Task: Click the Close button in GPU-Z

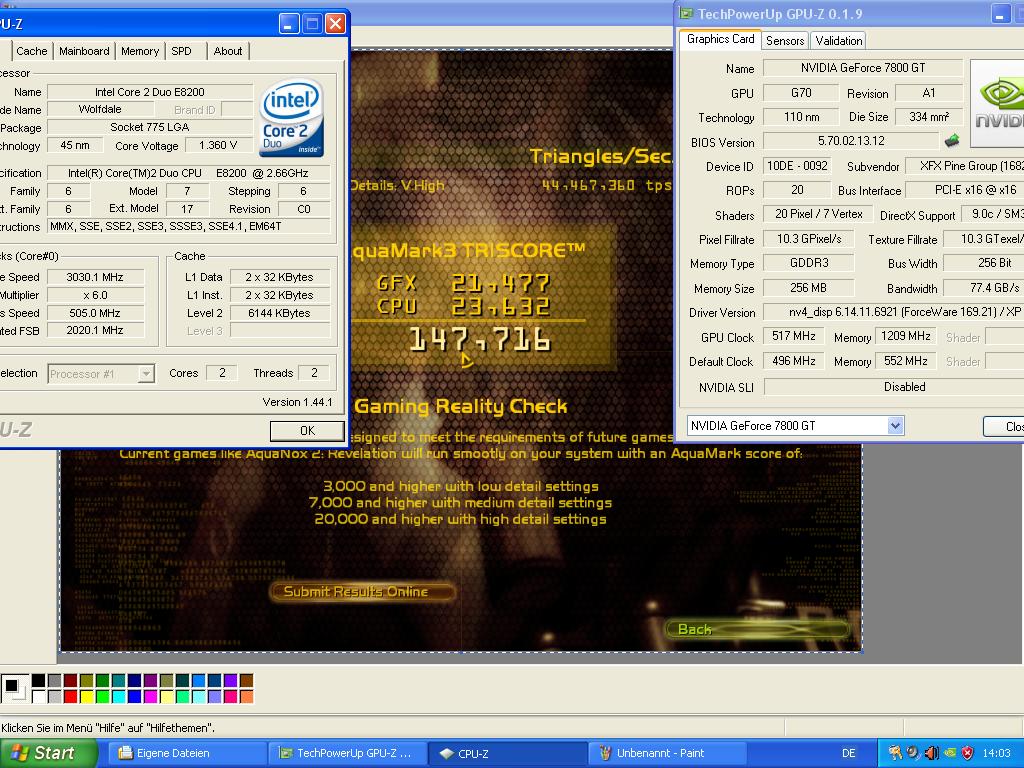Action: coord(1004,426)
